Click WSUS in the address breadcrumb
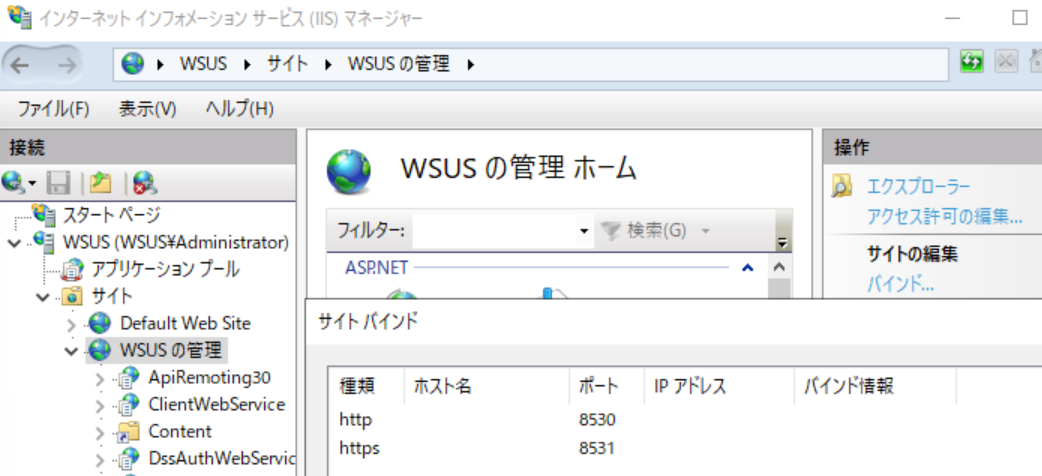 point(203,64)
